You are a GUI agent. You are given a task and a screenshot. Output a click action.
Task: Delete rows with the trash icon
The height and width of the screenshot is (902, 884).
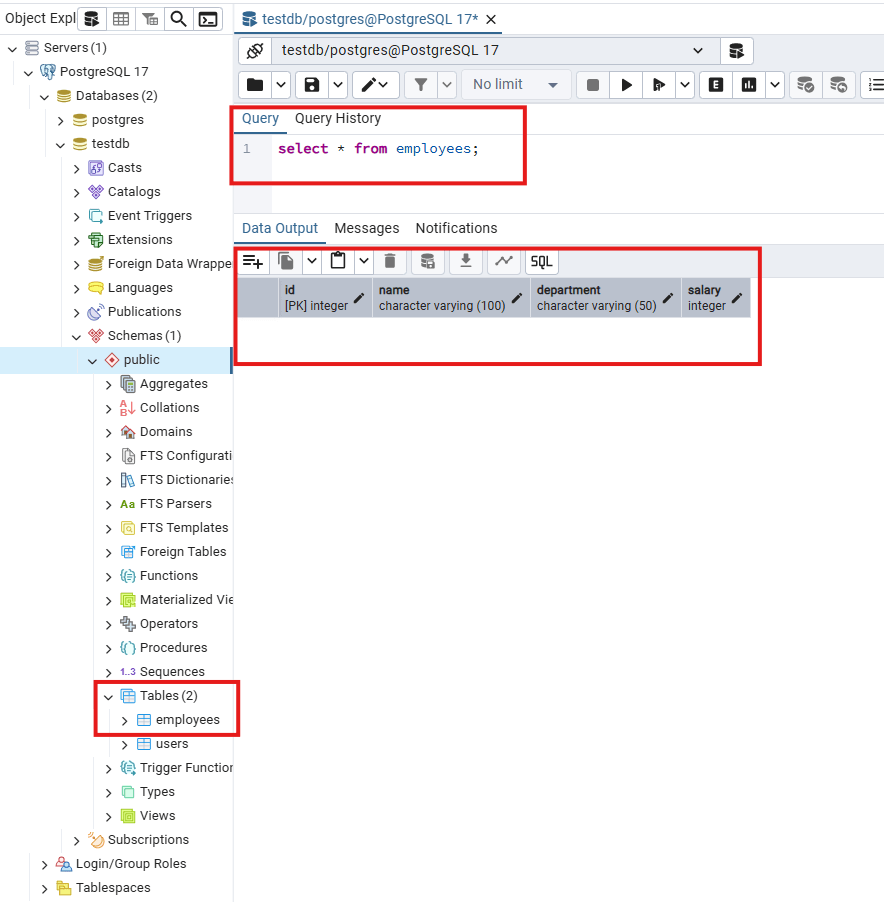pos(390,262)
